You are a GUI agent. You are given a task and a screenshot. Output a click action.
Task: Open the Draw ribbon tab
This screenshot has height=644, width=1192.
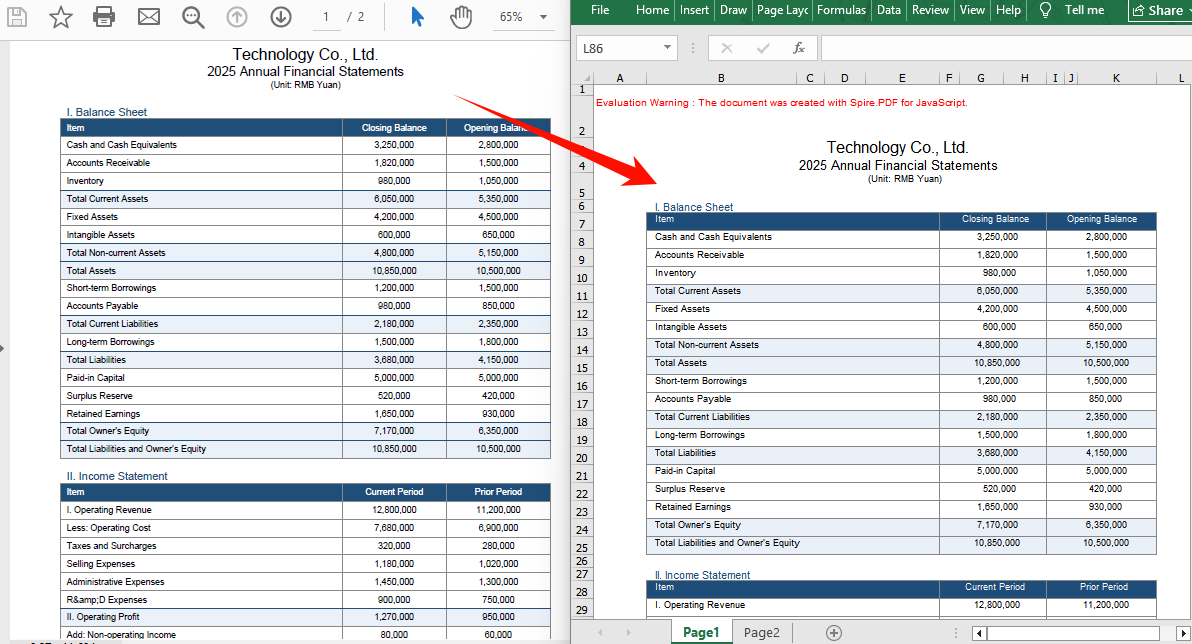[x=733, y=10]
